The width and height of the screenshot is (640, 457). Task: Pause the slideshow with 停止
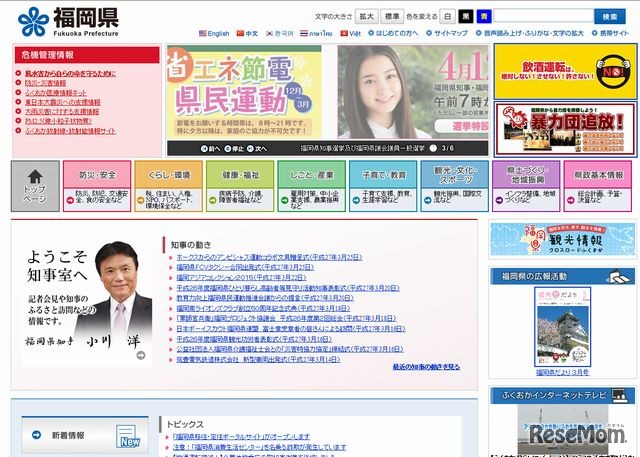pyautogui.click(x=234, y=149)
